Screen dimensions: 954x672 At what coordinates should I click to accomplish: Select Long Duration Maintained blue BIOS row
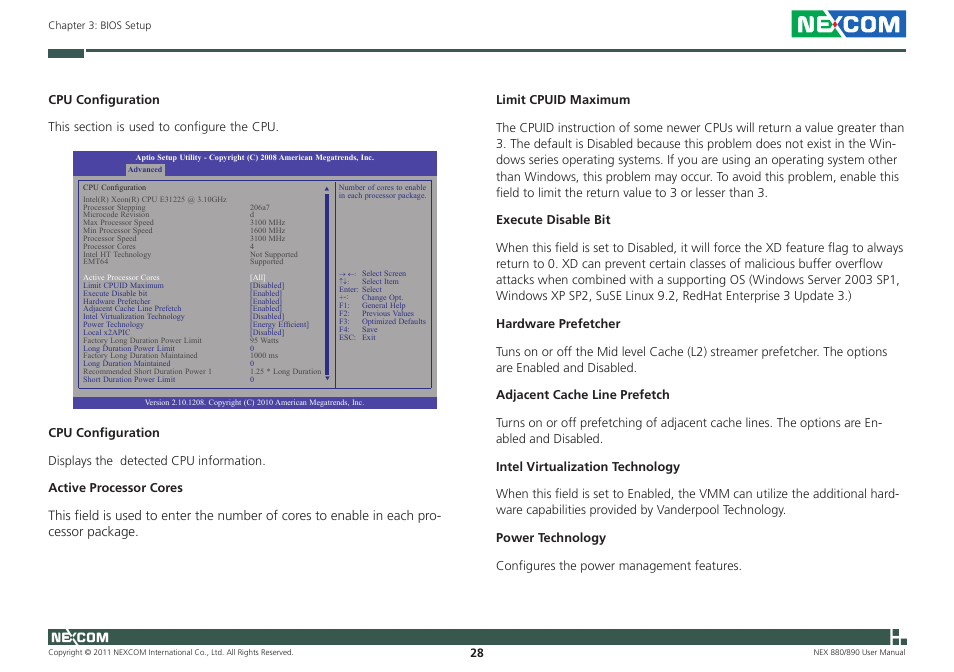[169, 364]
